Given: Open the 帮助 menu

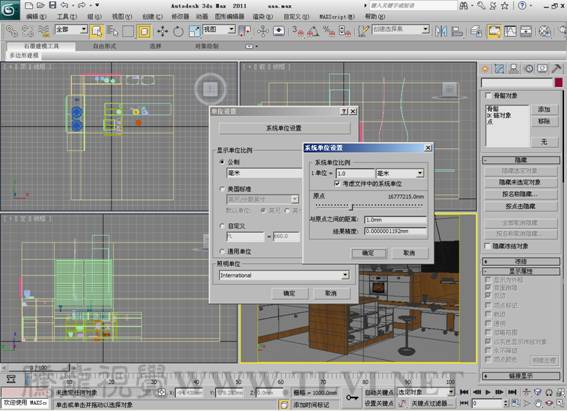Looking at the screenshot, I should coord(375,17).
